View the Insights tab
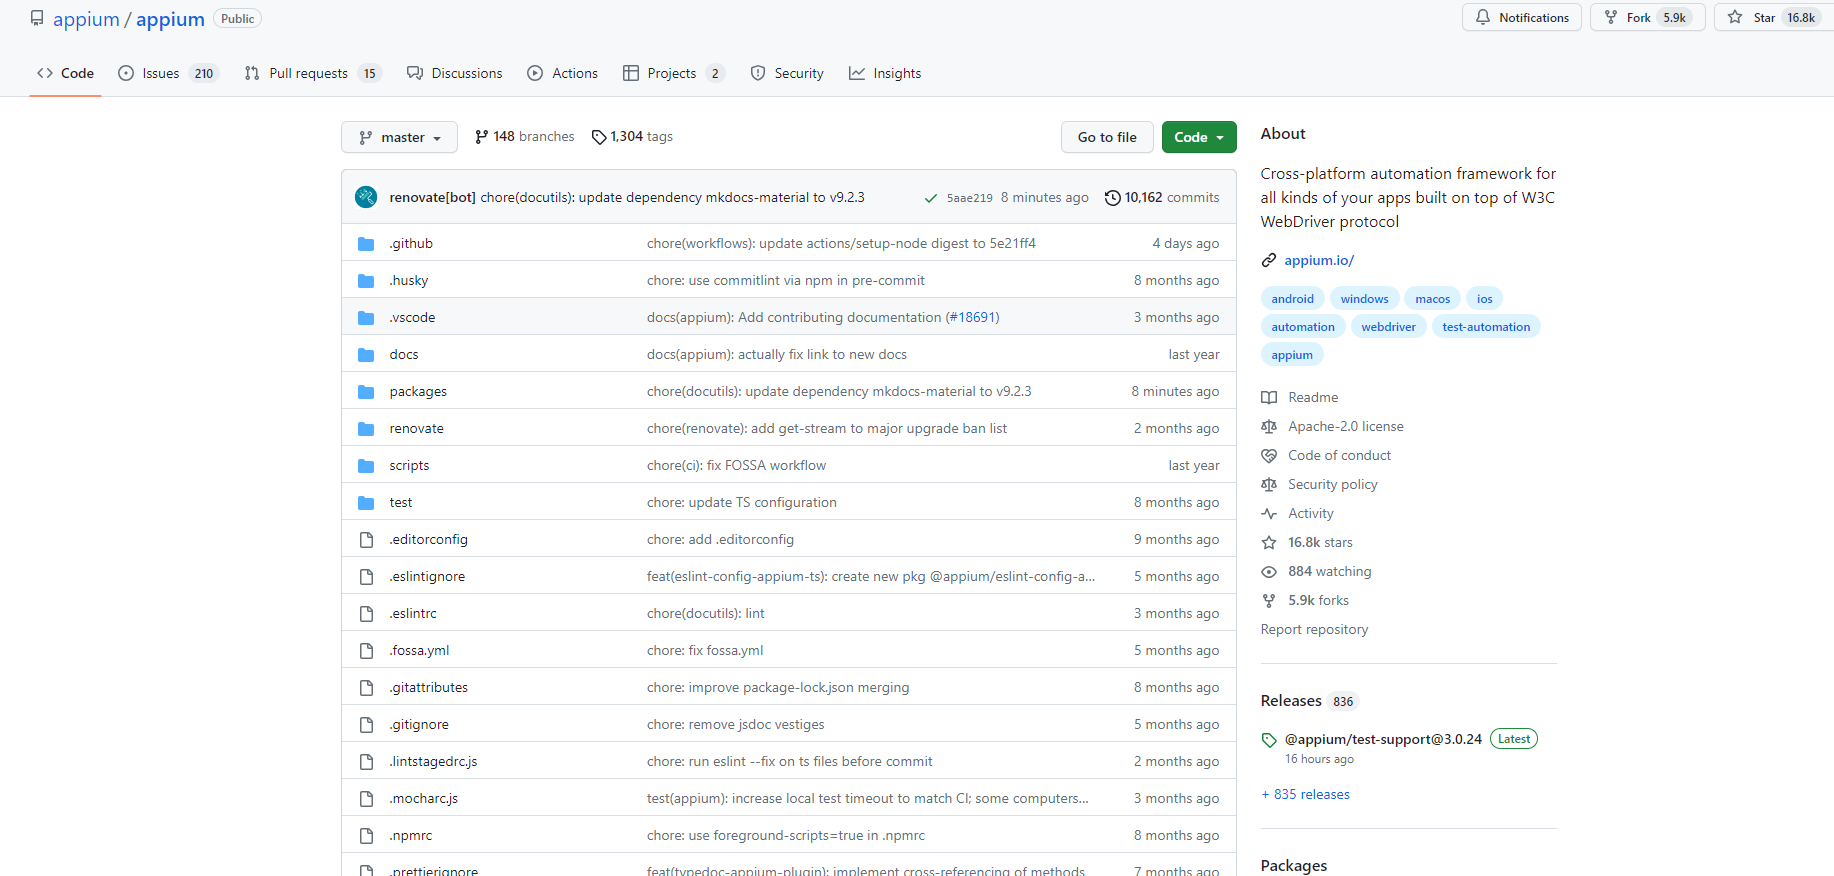The height and width of the screenshot is (876, 1834). (885, 73)
